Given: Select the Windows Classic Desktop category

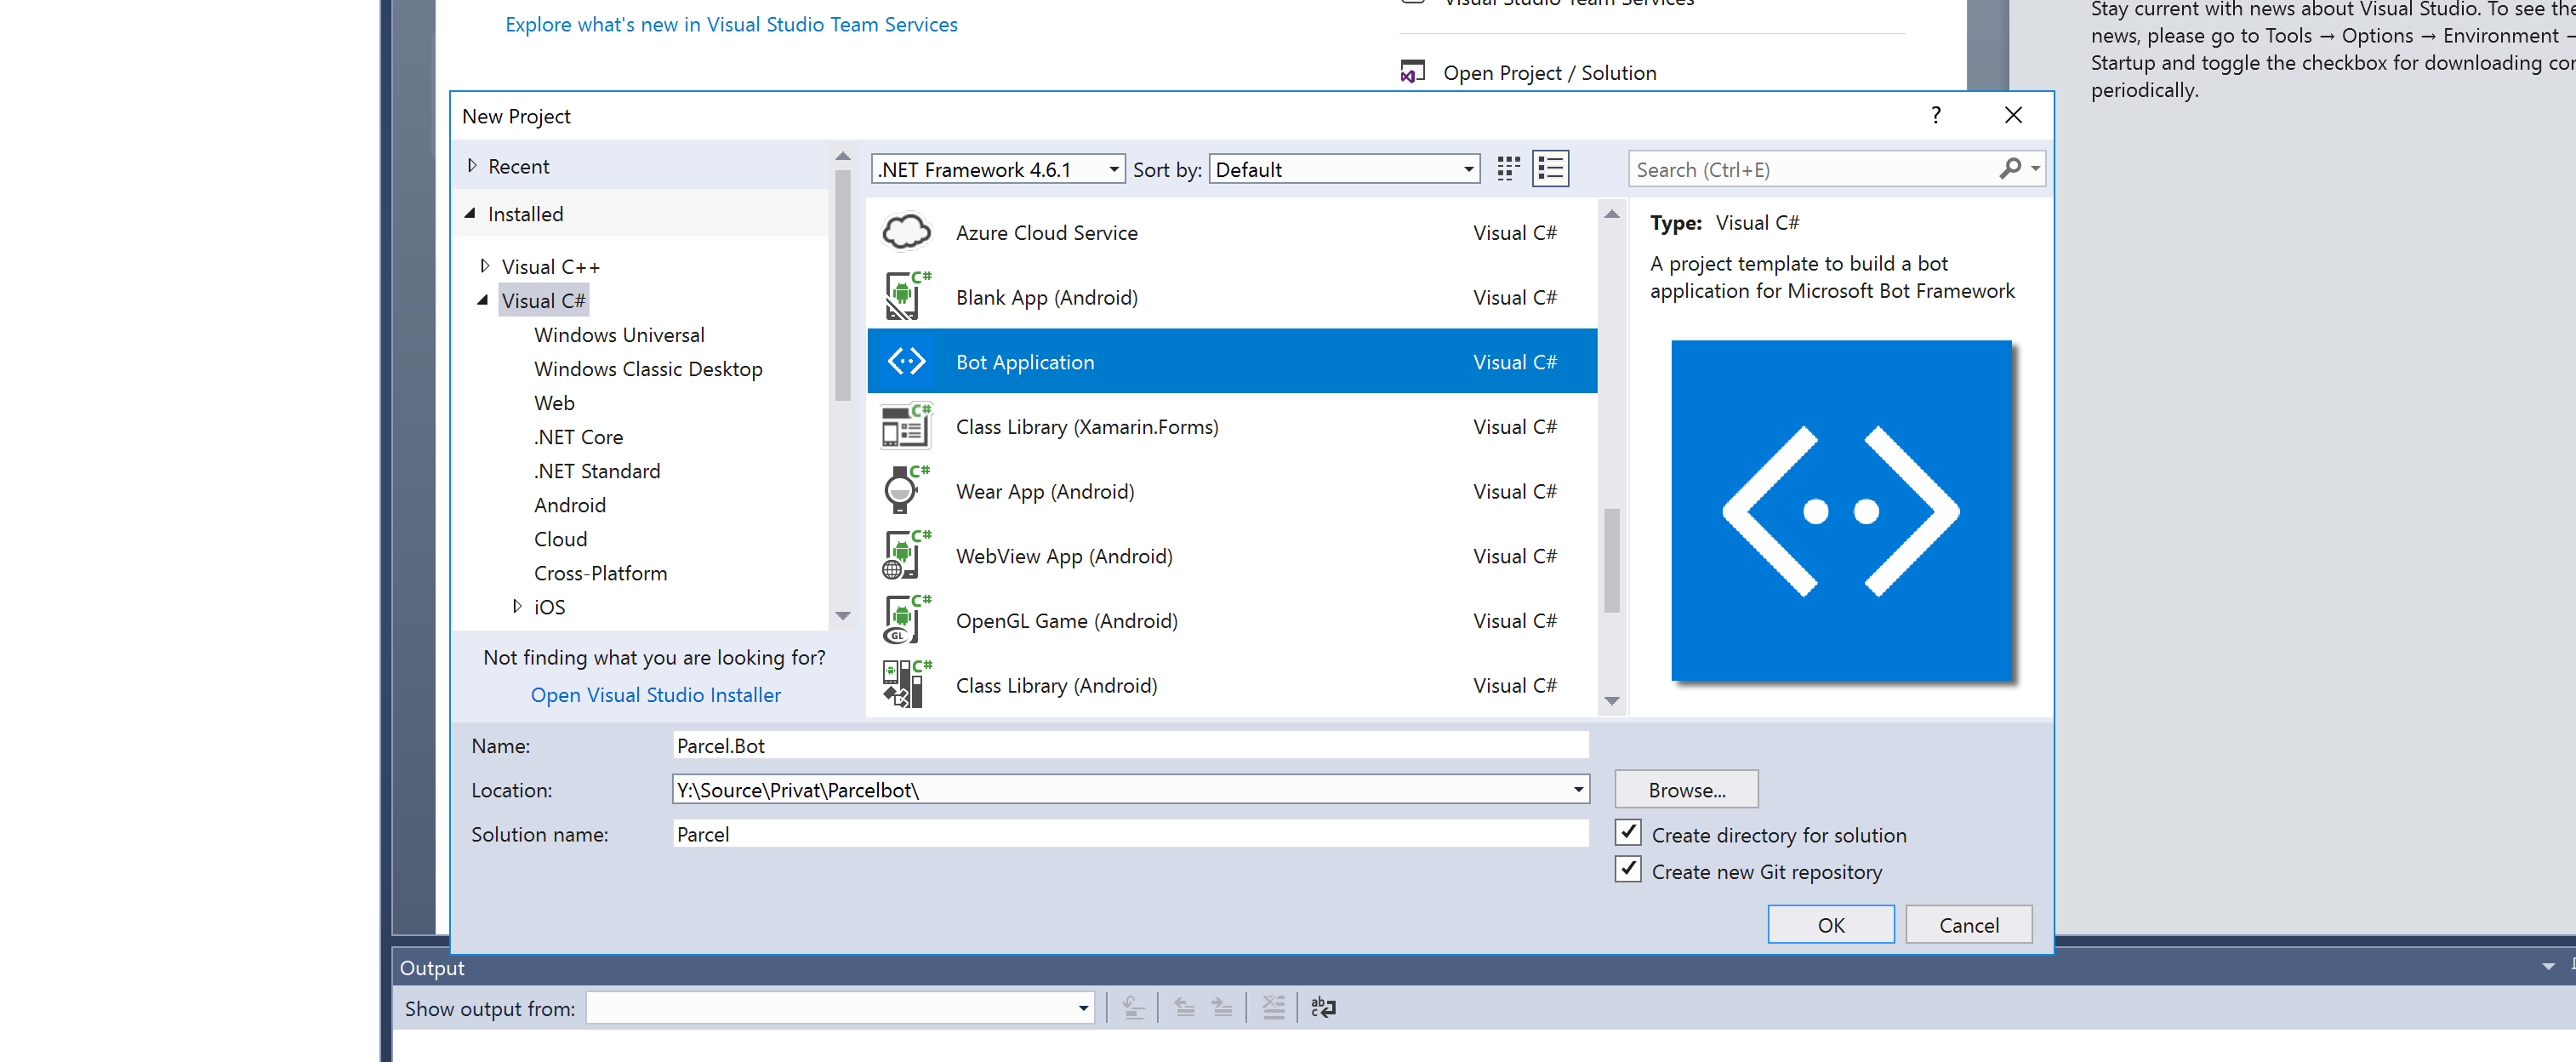Looking at the screenshot, I should coord(647,369).
